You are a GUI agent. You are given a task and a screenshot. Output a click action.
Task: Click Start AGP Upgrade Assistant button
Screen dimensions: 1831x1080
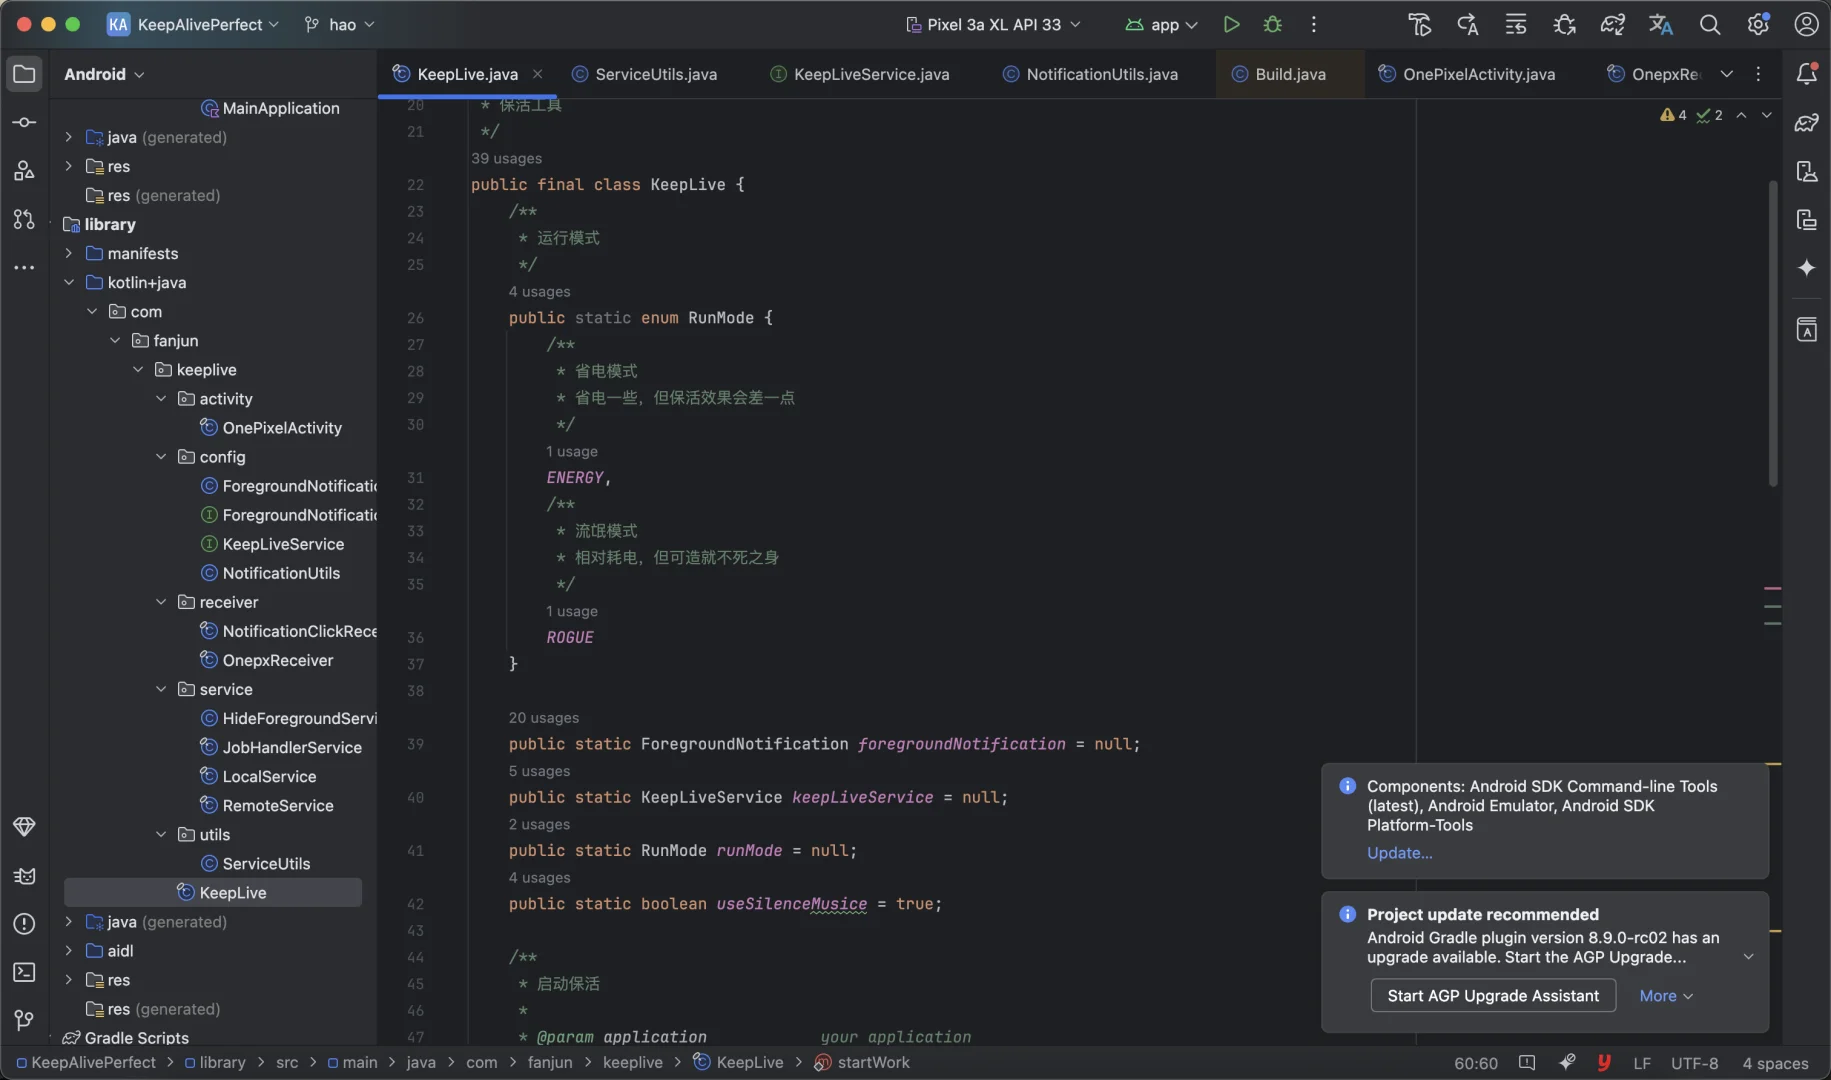pyautogui.click(x=1492, y=996)
